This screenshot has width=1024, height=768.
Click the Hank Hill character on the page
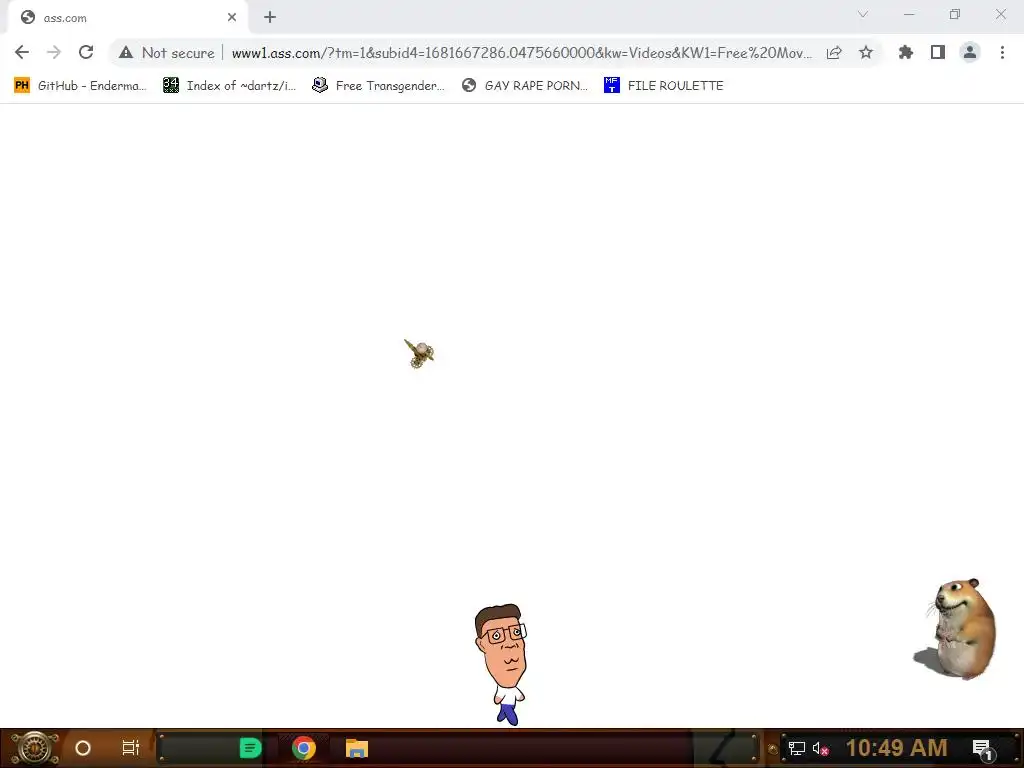point(502,664)
